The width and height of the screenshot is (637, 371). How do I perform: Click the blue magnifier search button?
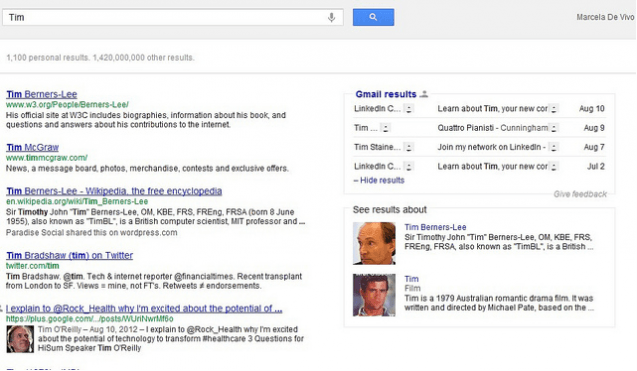pos(373,17)
